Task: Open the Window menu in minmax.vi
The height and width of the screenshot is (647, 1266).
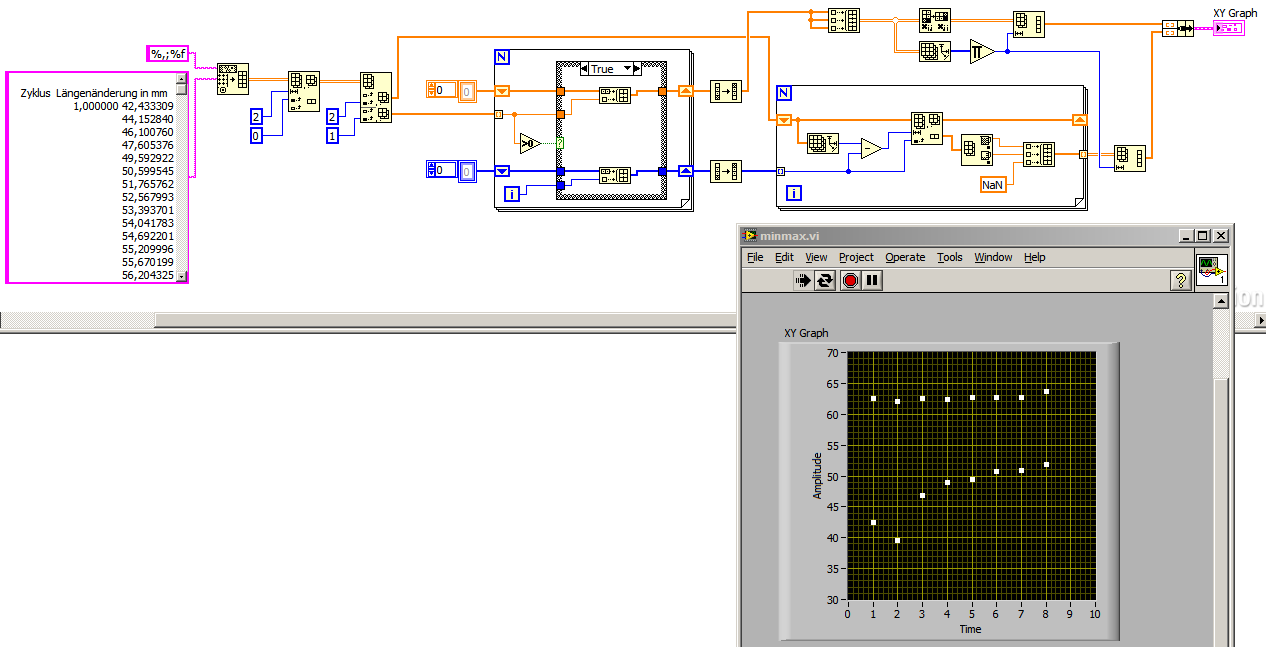Action: (x=994, y=257)
